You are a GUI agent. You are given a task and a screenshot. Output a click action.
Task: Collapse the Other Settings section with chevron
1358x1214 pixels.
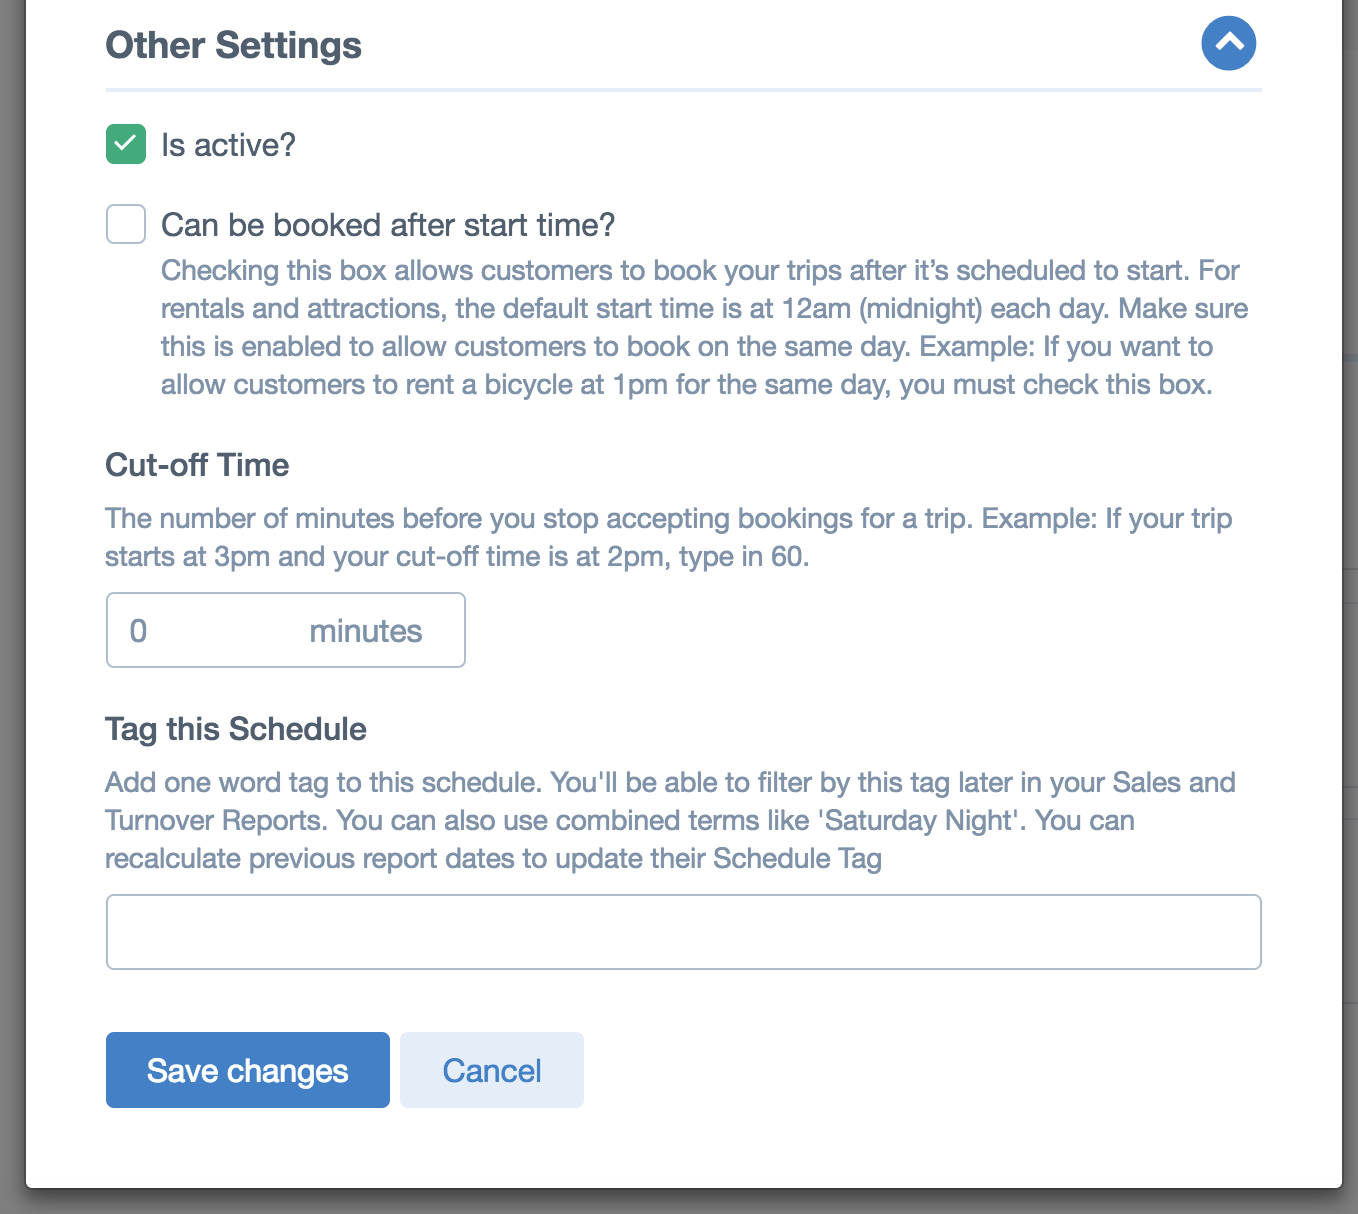pyautogui.click(x=1228, y=44)
